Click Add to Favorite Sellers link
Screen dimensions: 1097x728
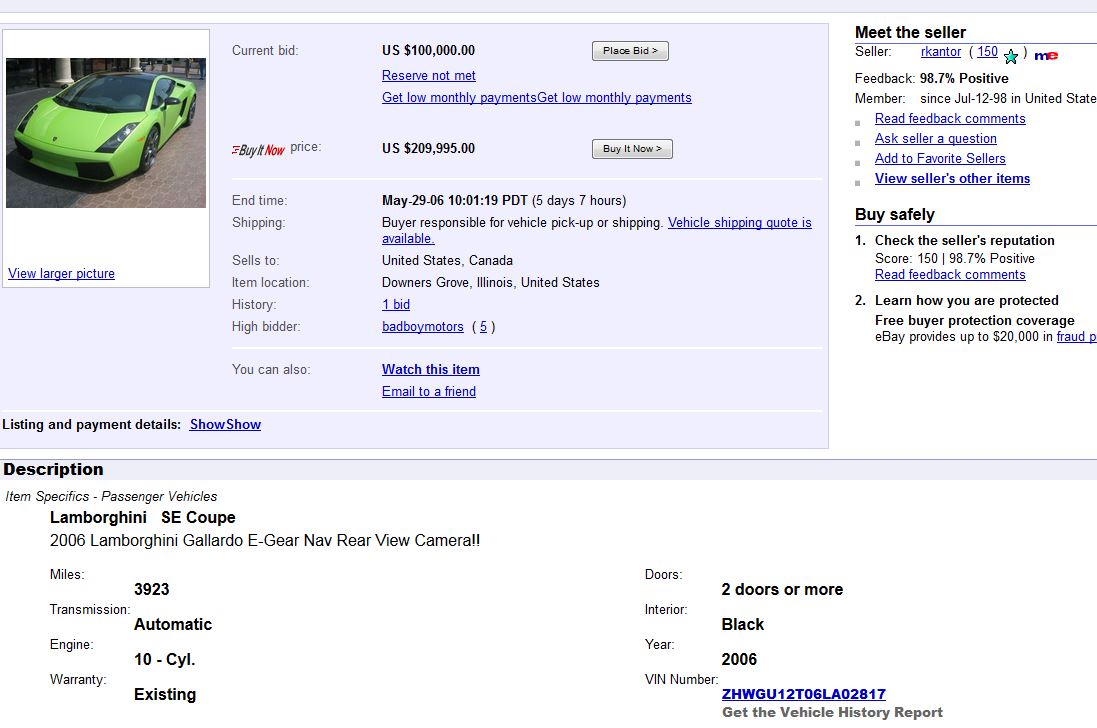pyautogui.click(x=940, y=159)
